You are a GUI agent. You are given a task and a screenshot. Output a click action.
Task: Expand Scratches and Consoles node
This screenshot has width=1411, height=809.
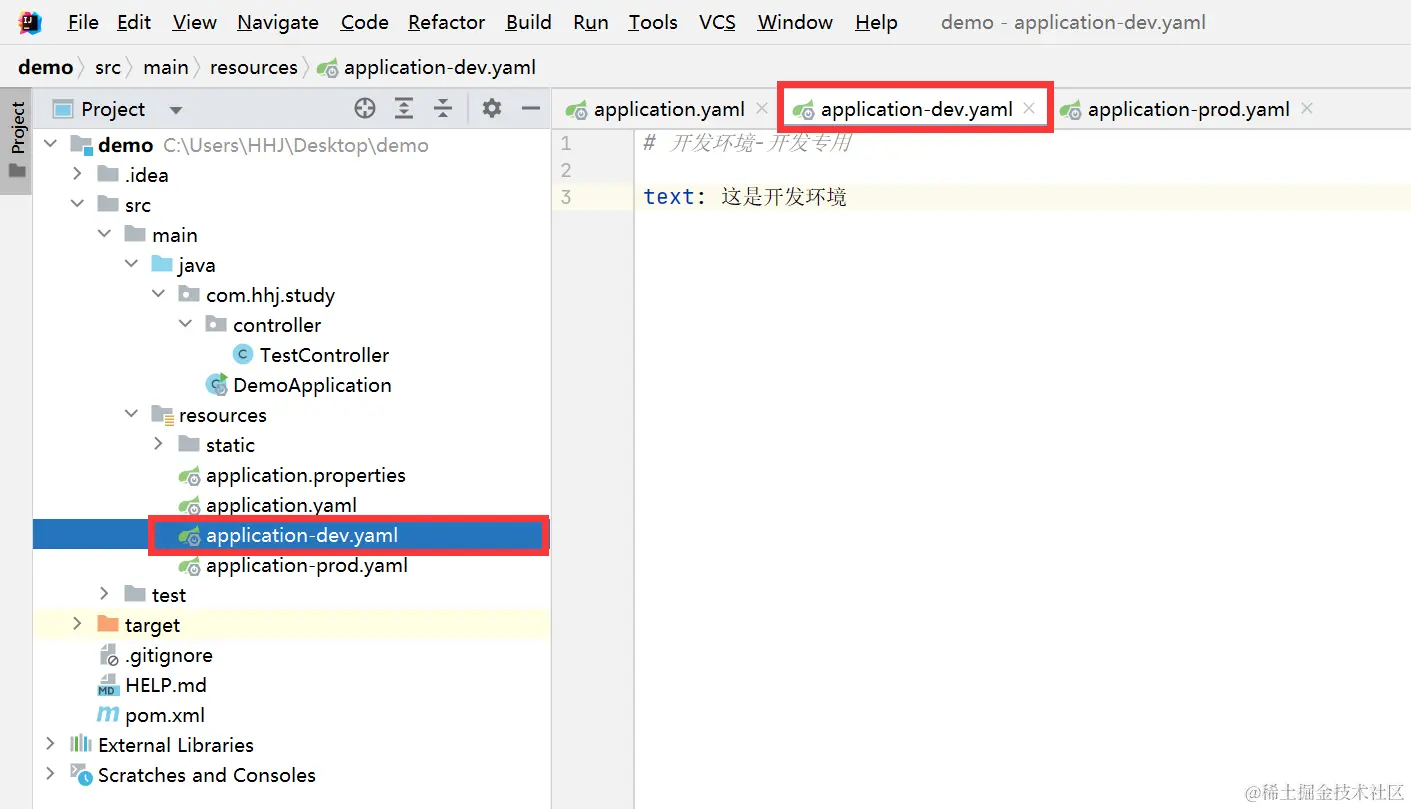(x=50, y=774)
